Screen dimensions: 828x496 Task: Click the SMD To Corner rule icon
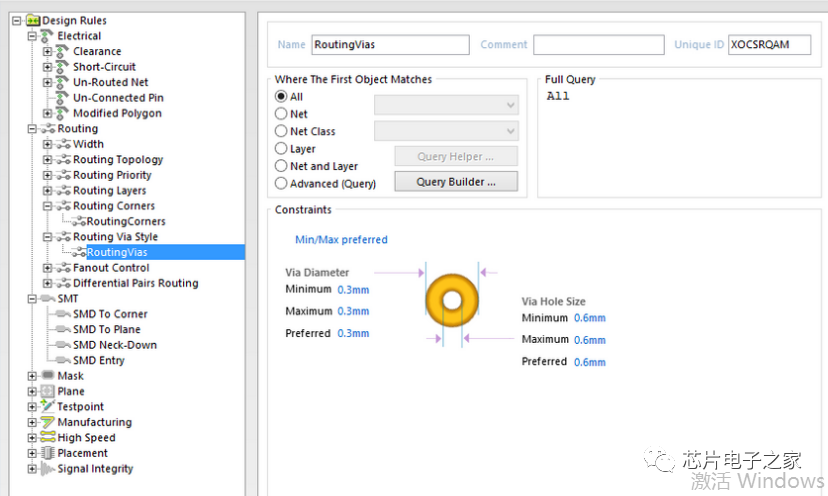tap(63, 314)
